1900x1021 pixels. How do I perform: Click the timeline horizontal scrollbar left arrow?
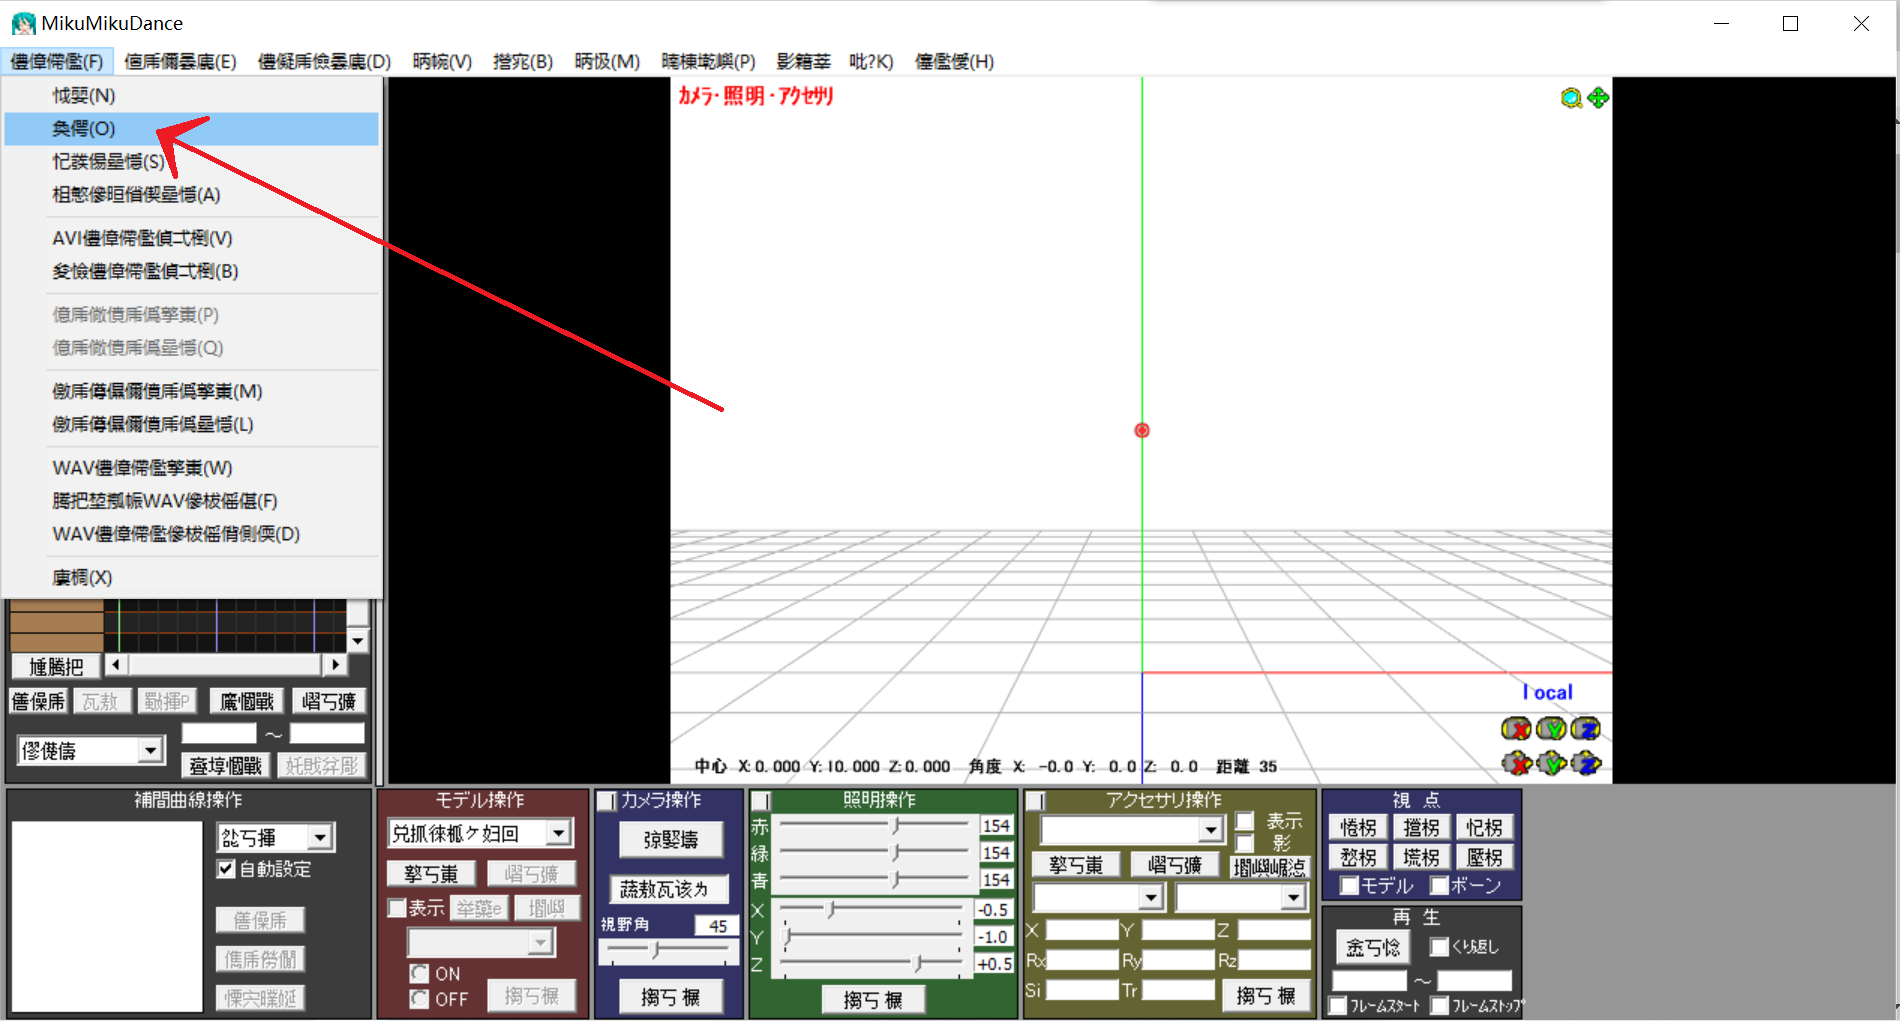click(x=116, y=664)
